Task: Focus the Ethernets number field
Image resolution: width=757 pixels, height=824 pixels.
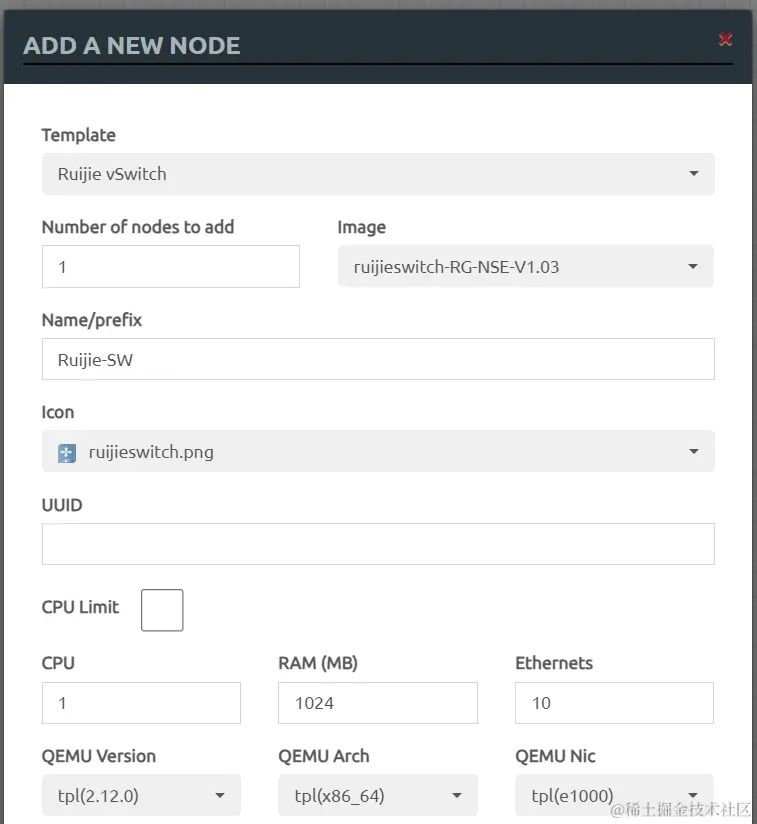Action: pyautogui.click(x=614, y=703)
